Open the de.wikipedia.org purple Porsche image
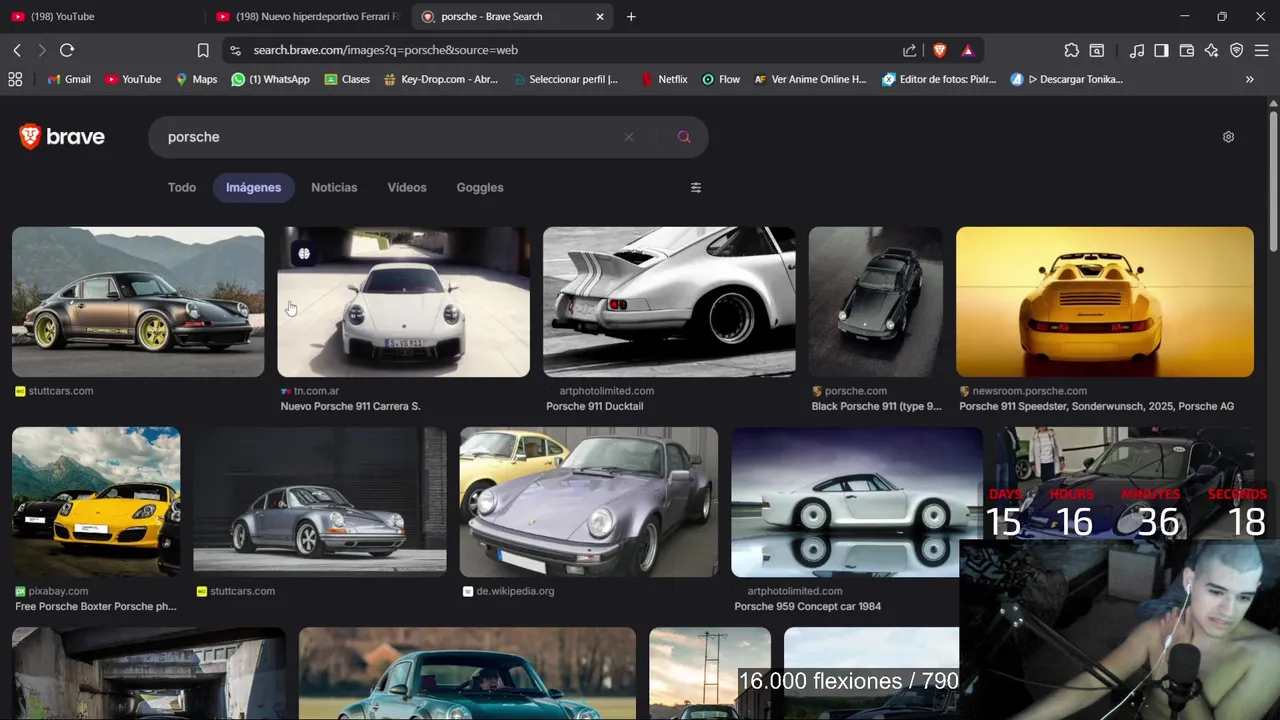The width and height of the screenshot is (1280, 720). tap(589, 502)
